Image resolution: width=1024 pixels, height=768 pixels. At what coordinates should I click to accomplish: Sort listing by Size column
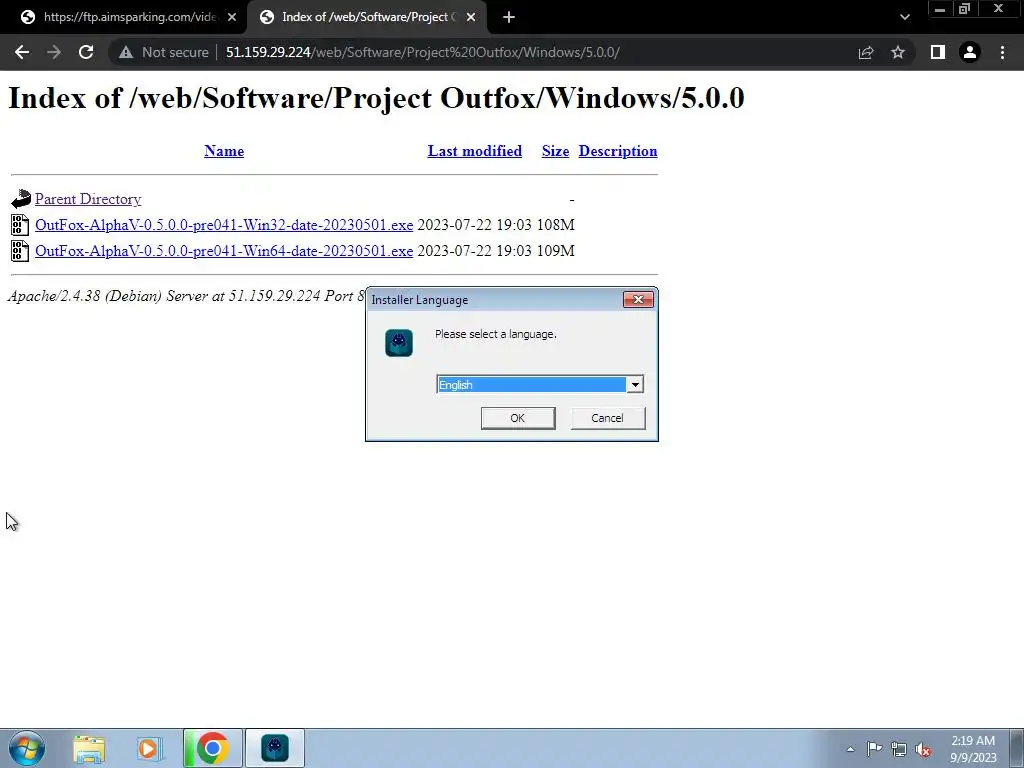pos(555,151)
